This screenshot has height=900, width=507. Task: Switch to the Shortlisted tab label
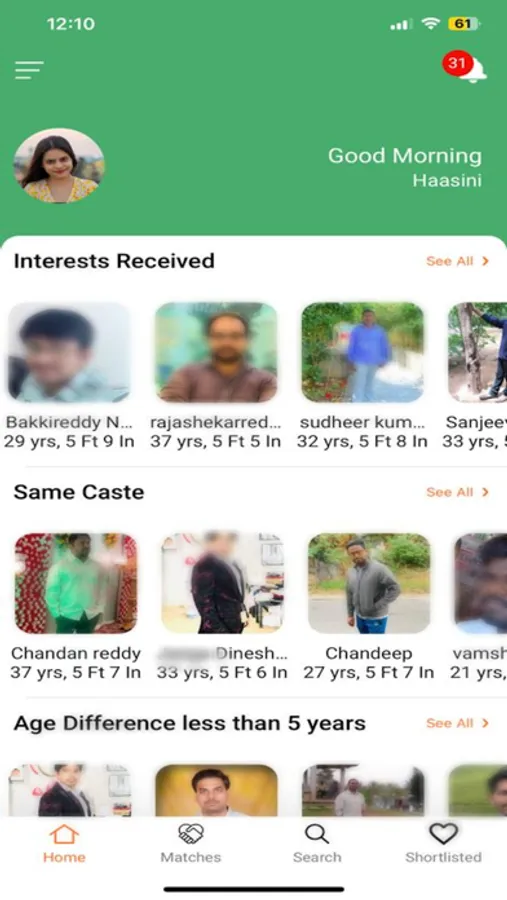443,857
